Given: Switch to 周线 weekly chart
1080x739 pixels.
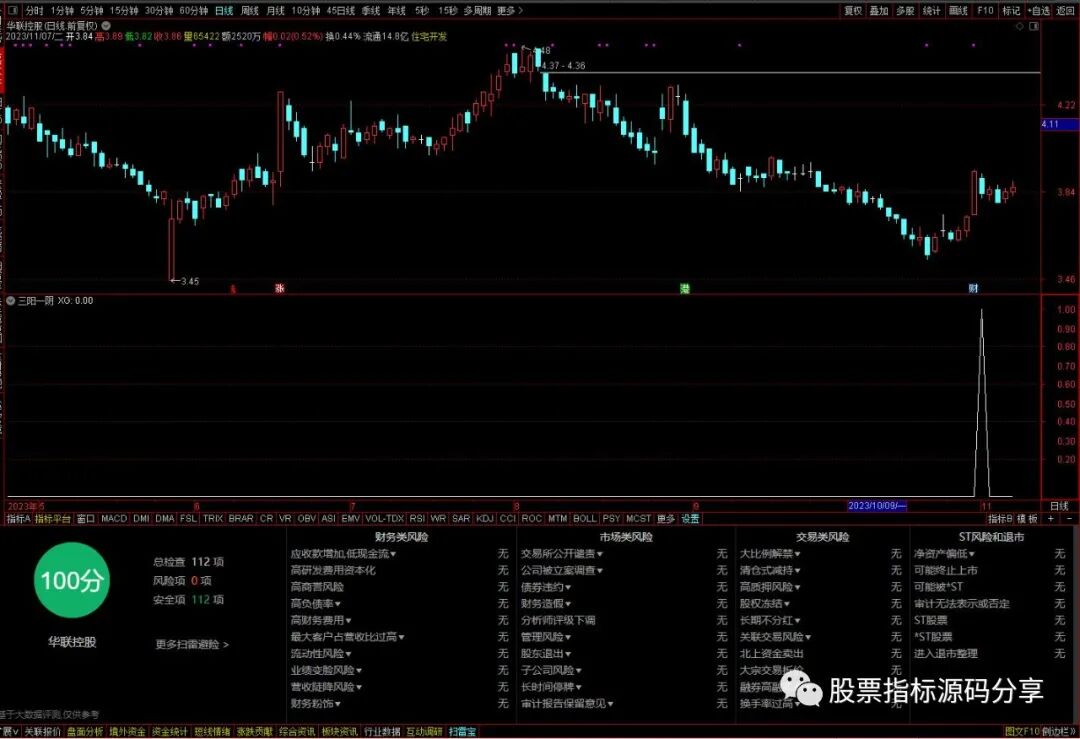Looking at the screenshot, I should (x=250, y=10).
